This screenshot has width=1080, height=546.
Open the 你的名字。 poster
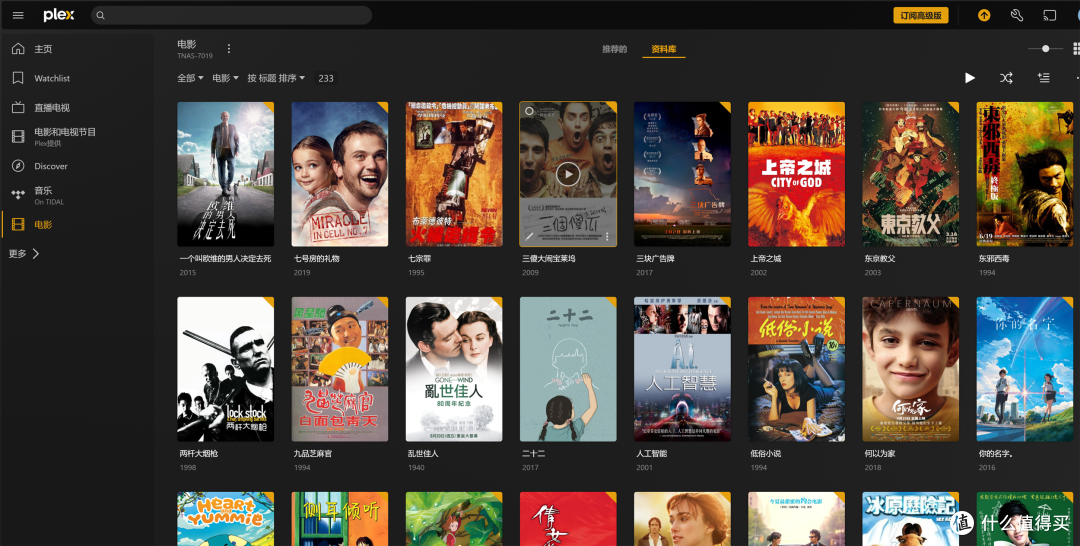[x=1025, y=369]
